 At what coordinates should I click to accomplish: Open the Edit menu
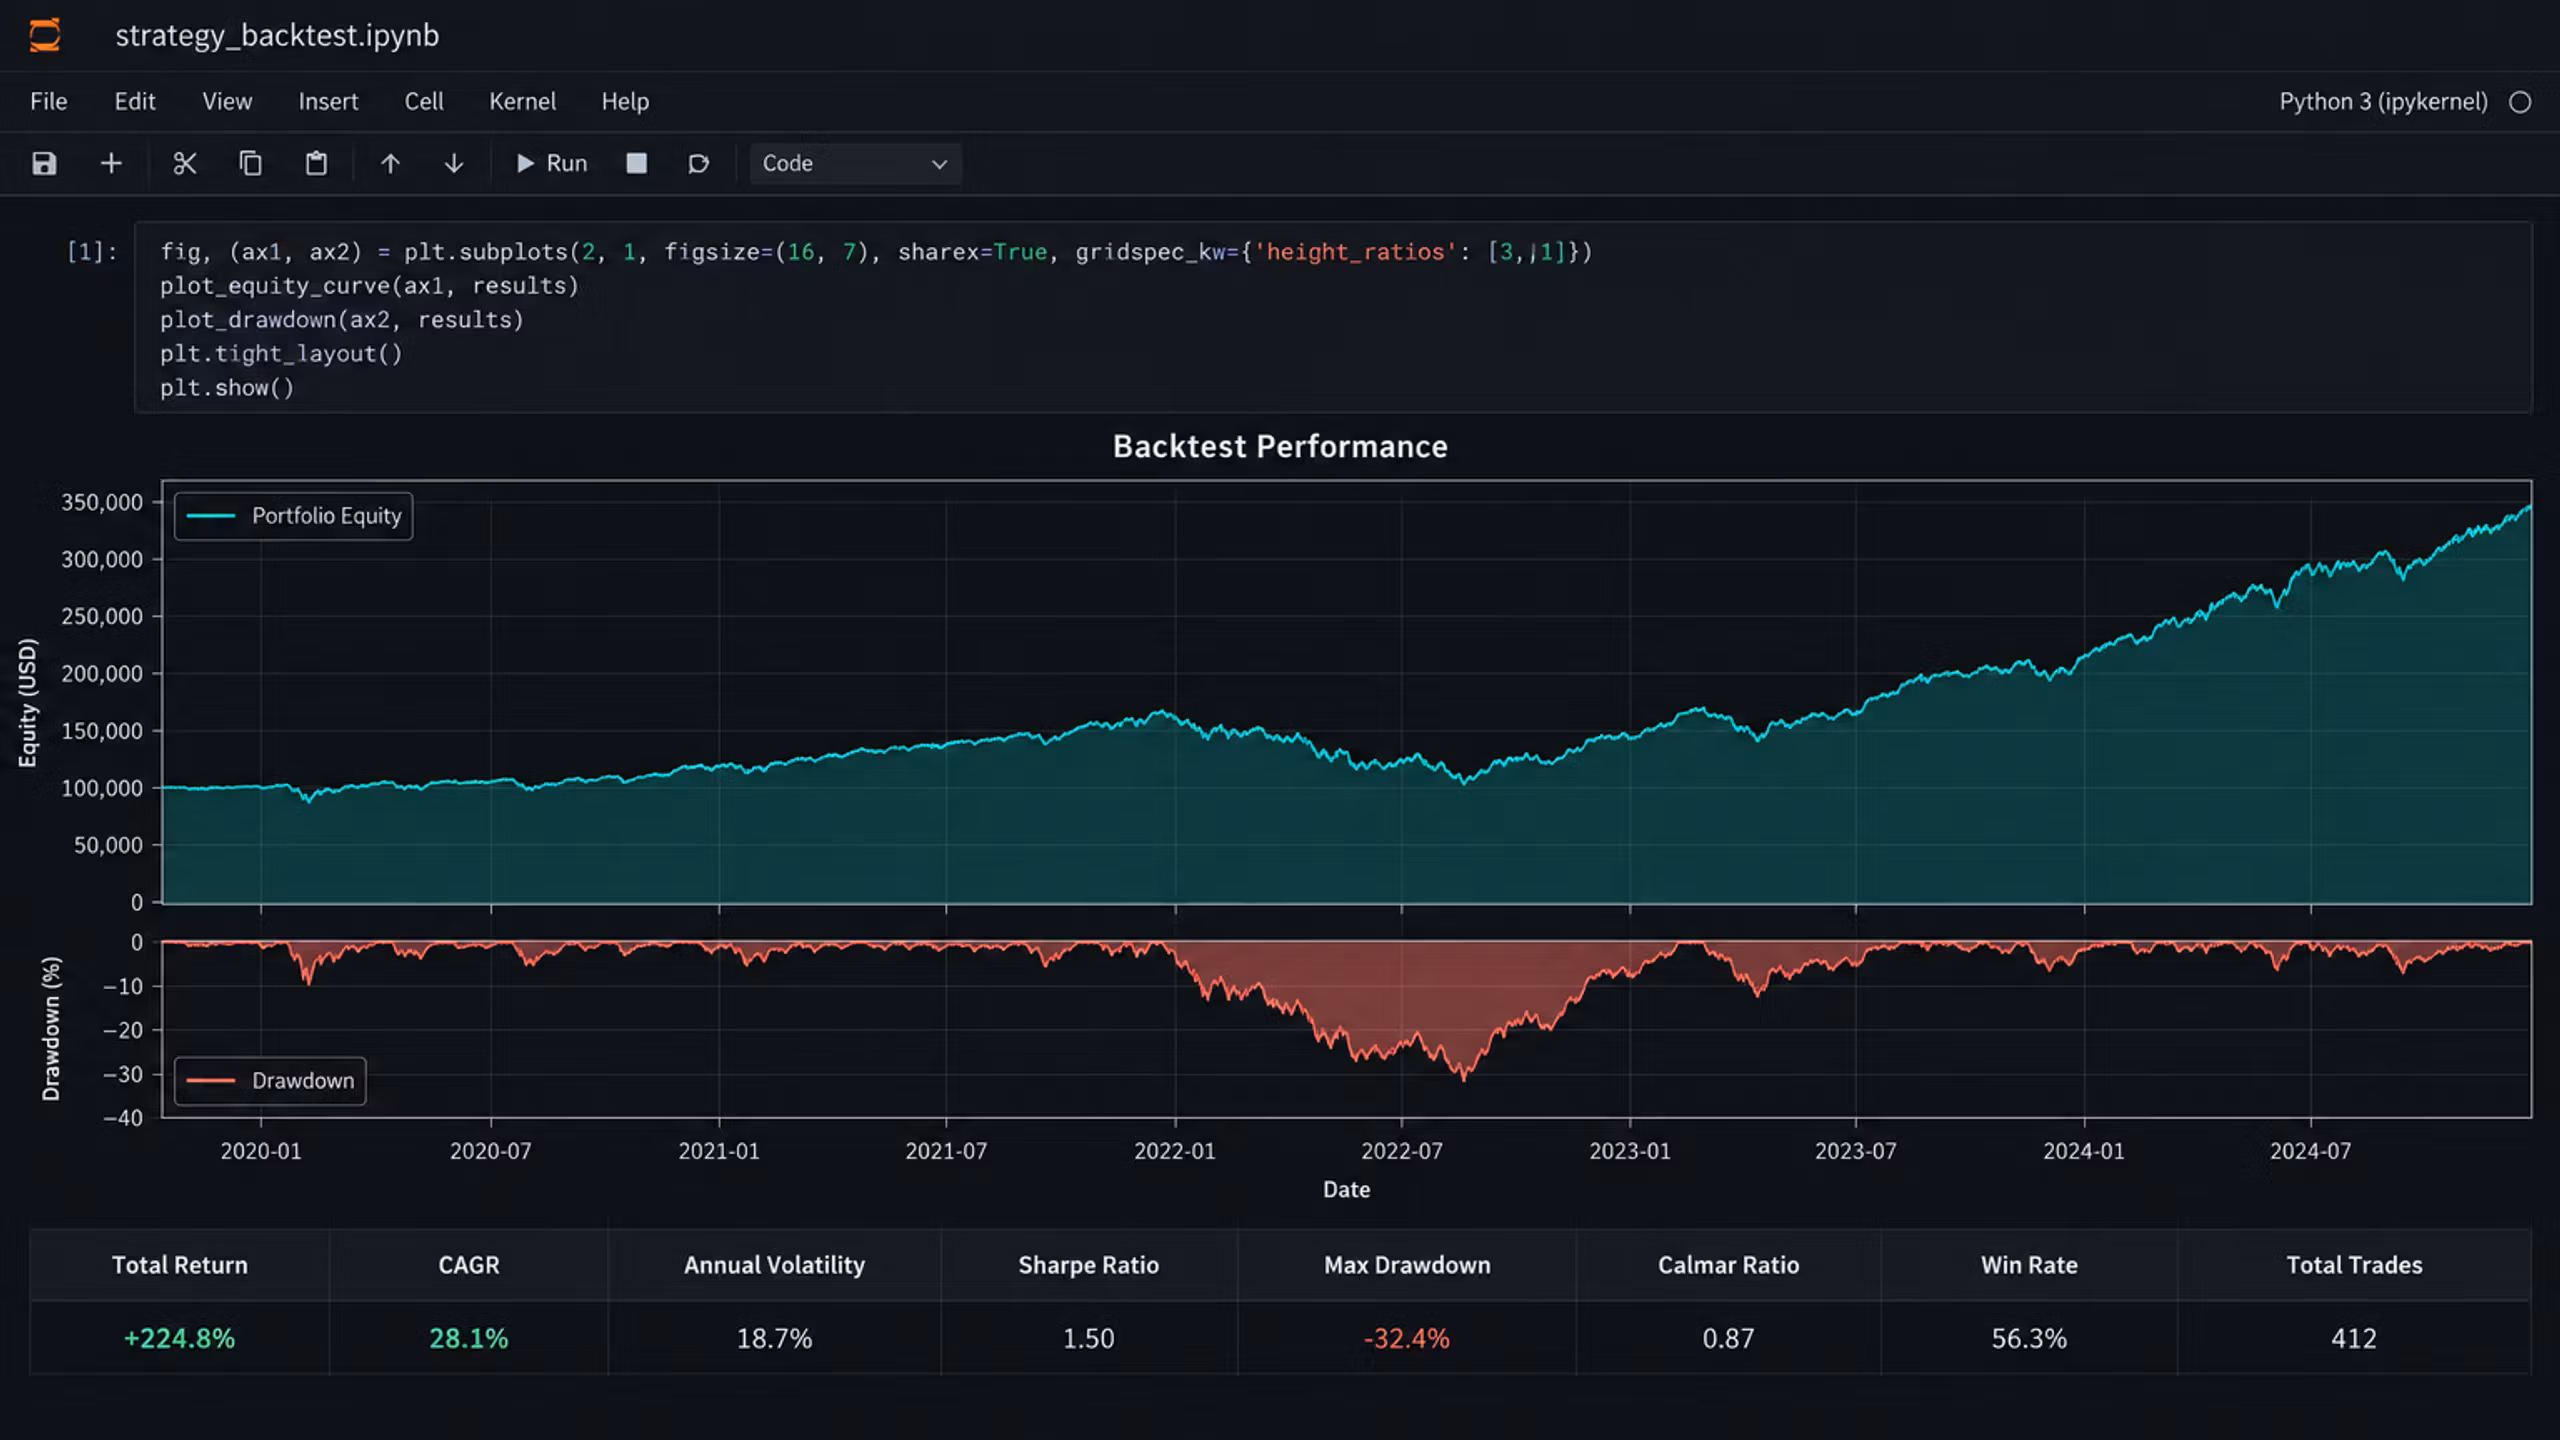[134, 101]
